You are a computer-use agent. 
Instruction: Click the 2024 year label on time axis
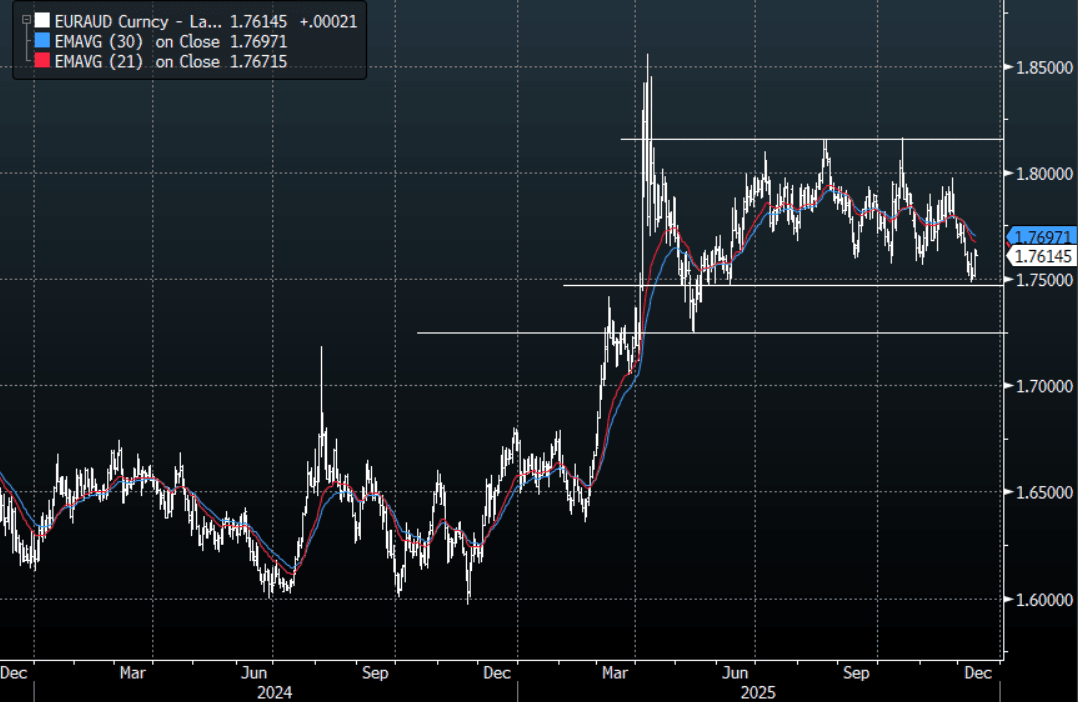coord(274,692)
